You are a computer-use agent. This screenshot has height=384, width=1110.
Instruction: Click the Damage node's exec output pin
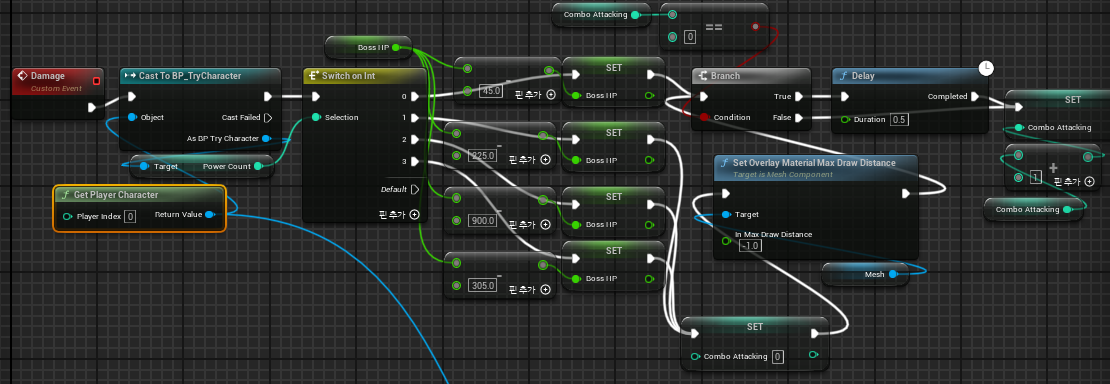click(92, 107)
